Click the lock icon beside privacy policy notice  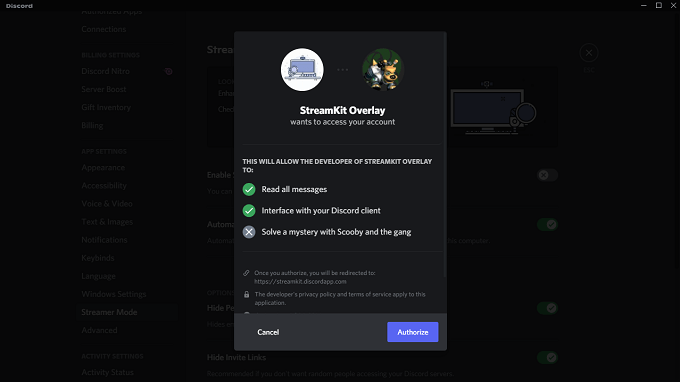(x=246, y=294)
